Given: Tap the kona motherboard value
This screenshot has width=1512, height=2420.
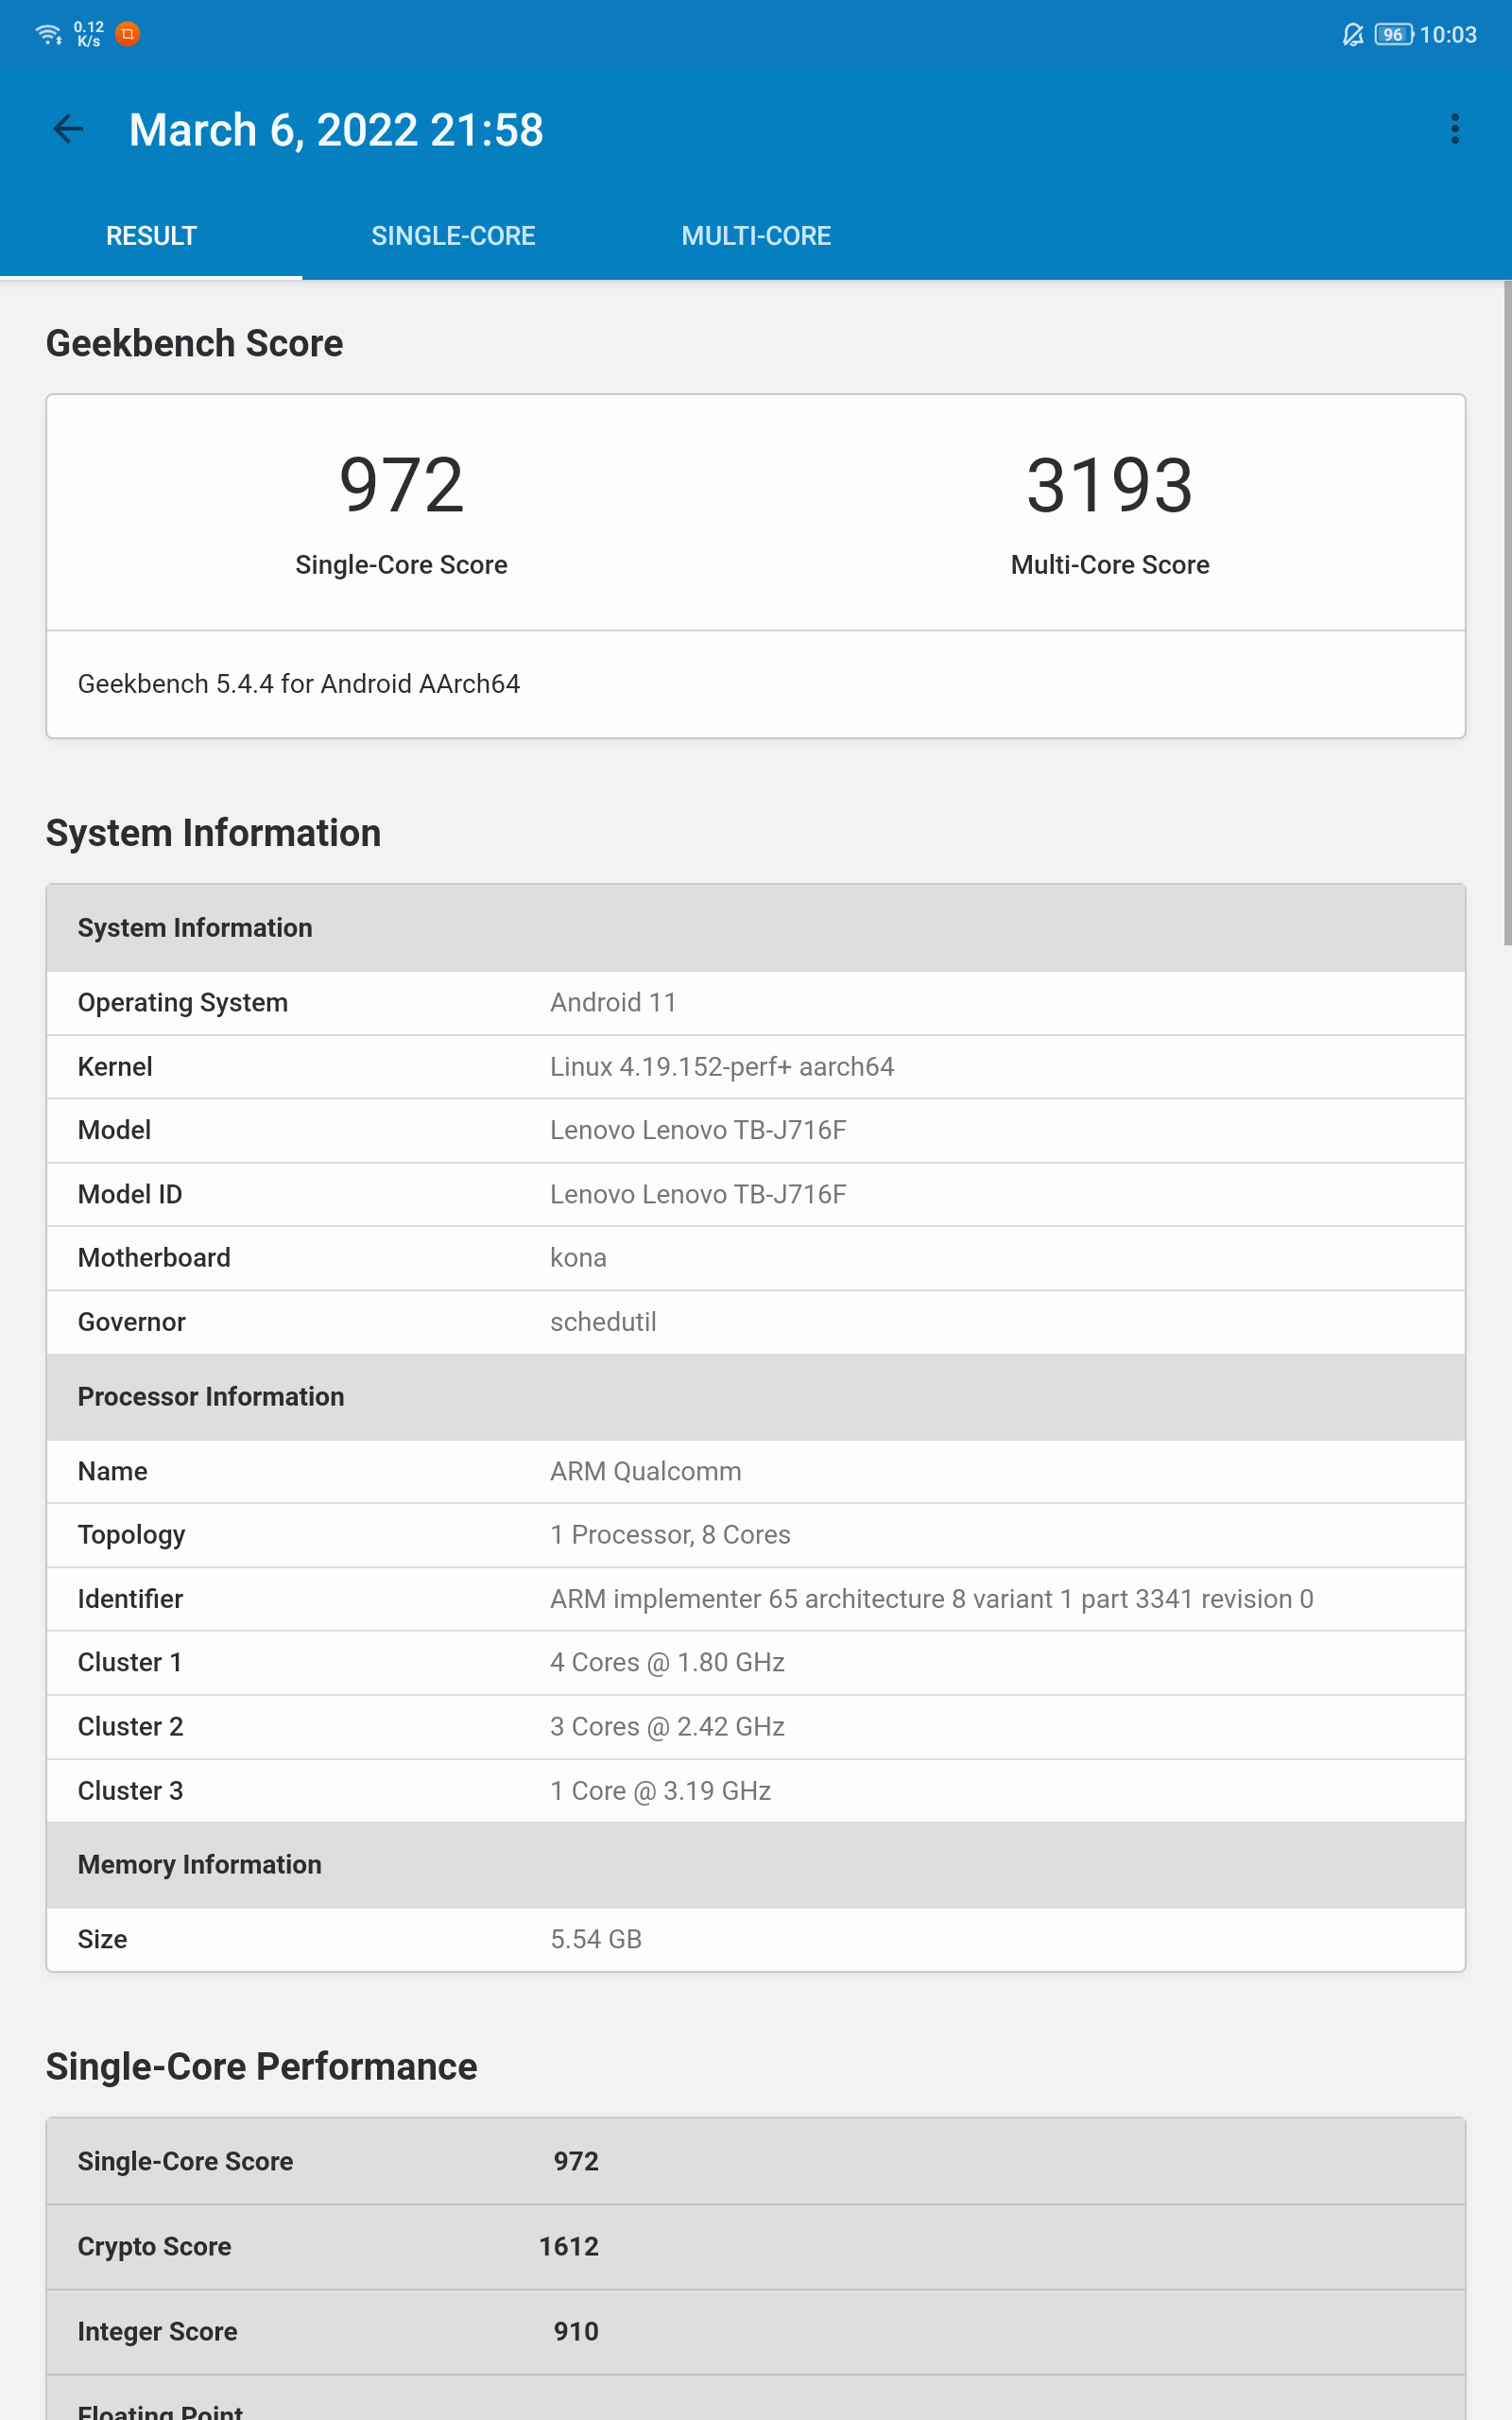Looking at the screenshot, I should click(x=578, y=1258).
